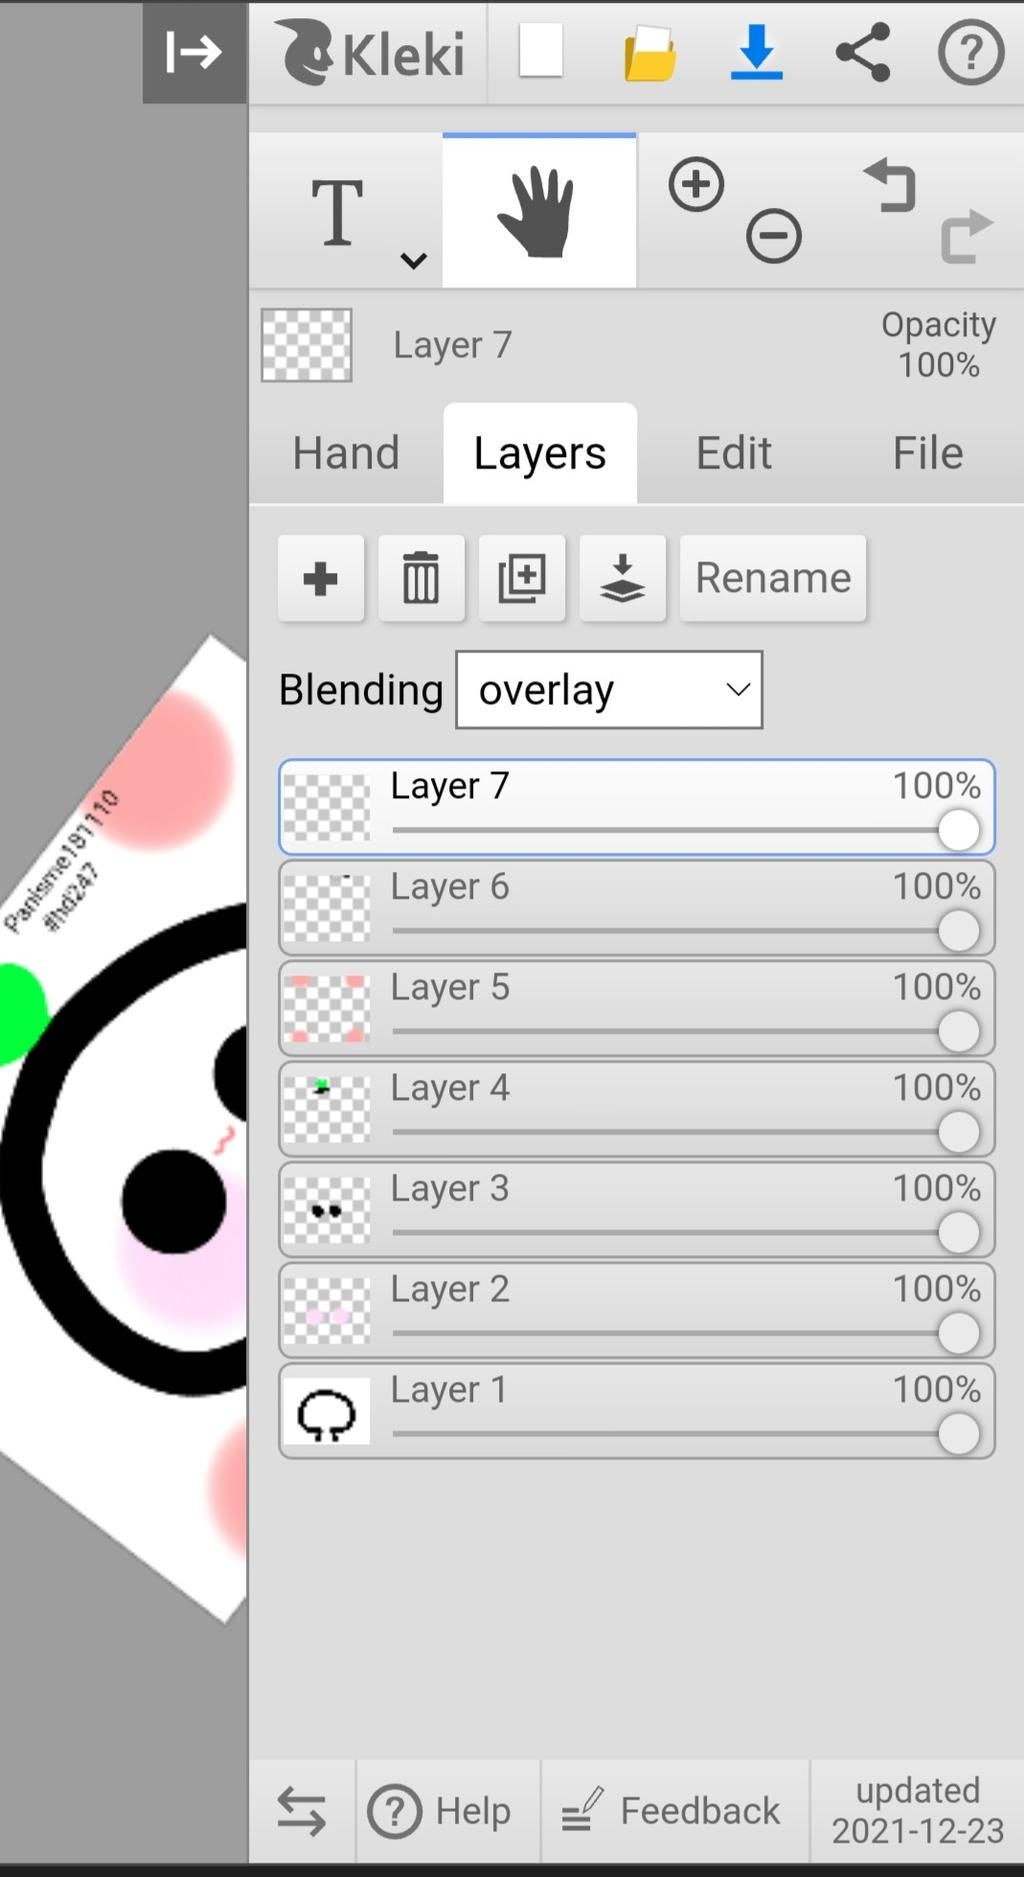Zoom in with the plus magnifier

[x=697, y=184]
